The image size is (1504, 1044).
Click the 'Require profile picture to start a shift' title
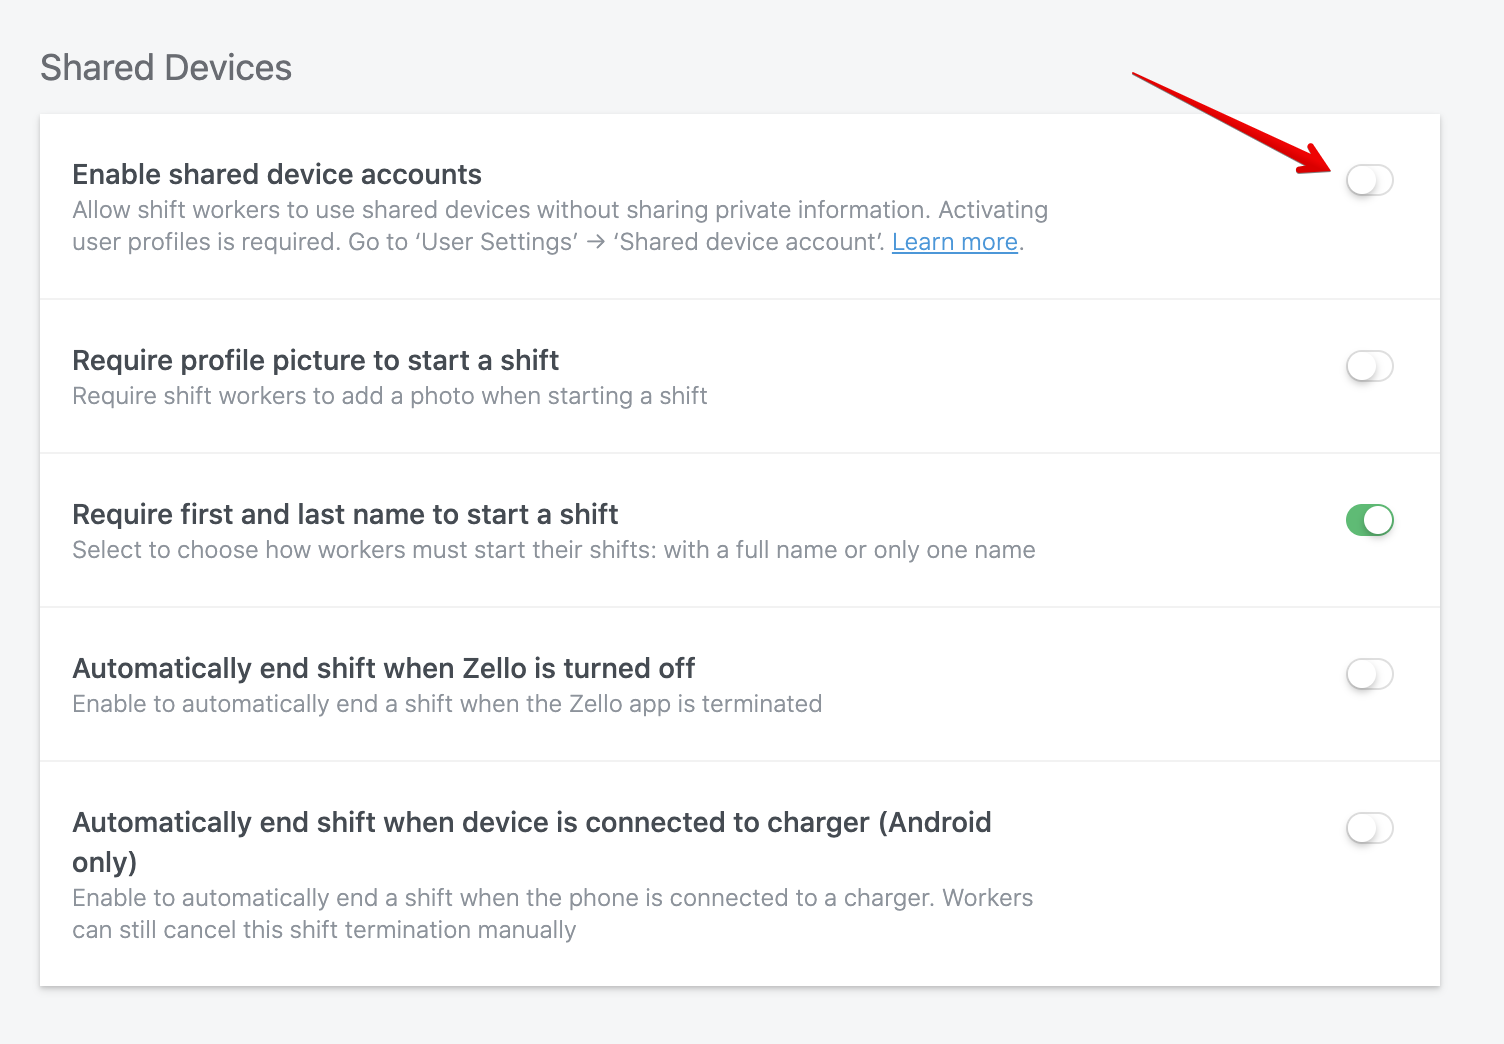(x=315, y=360)
